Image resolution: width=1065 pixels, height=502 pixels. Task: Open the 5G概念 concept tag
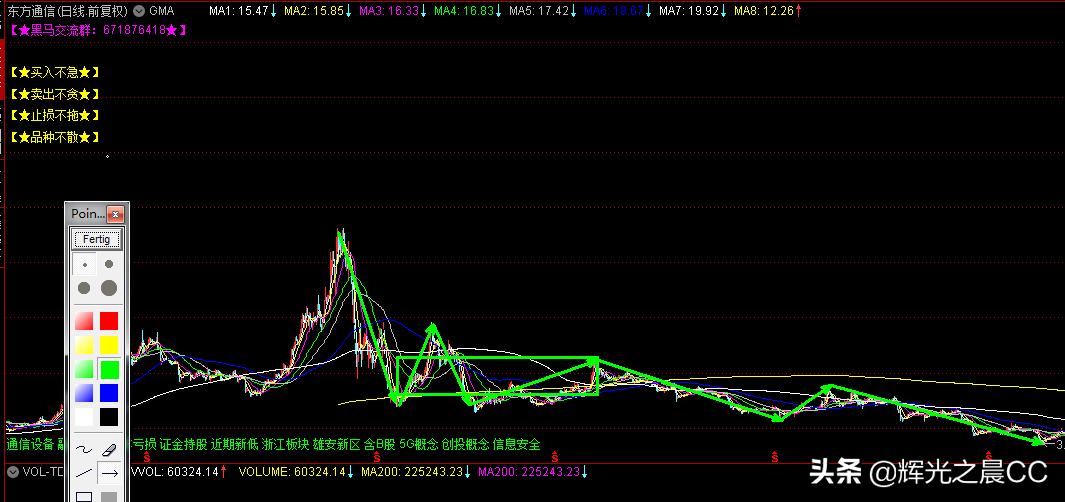[x=418, y=444]
